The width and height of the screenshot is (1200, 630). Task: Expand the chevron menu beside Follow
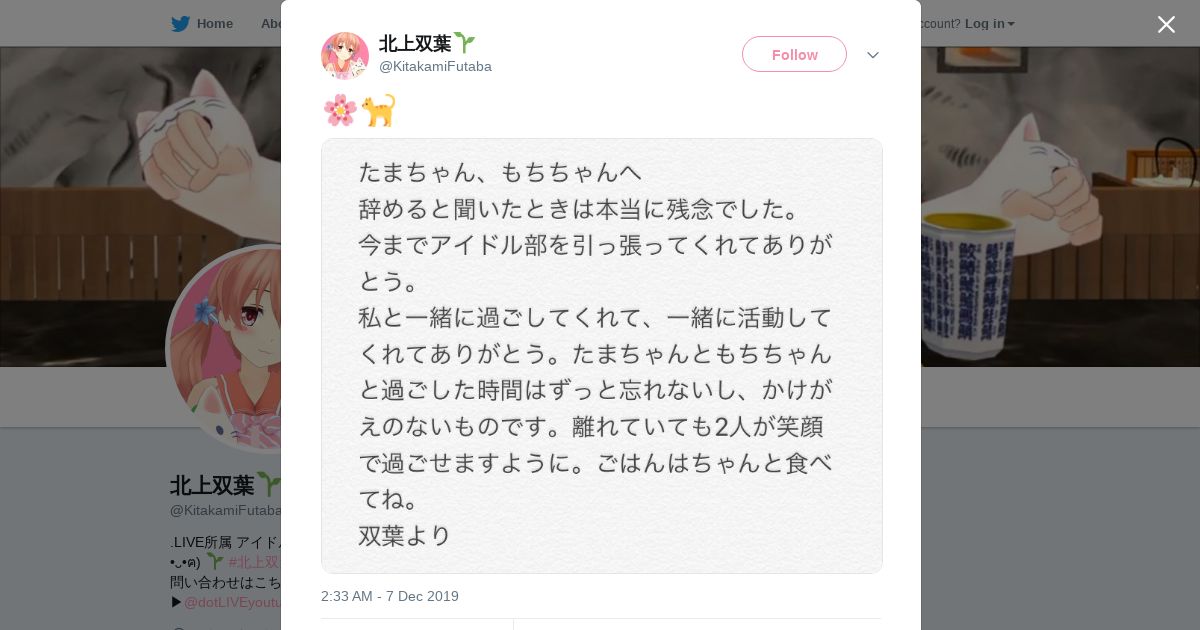(873, 55)
